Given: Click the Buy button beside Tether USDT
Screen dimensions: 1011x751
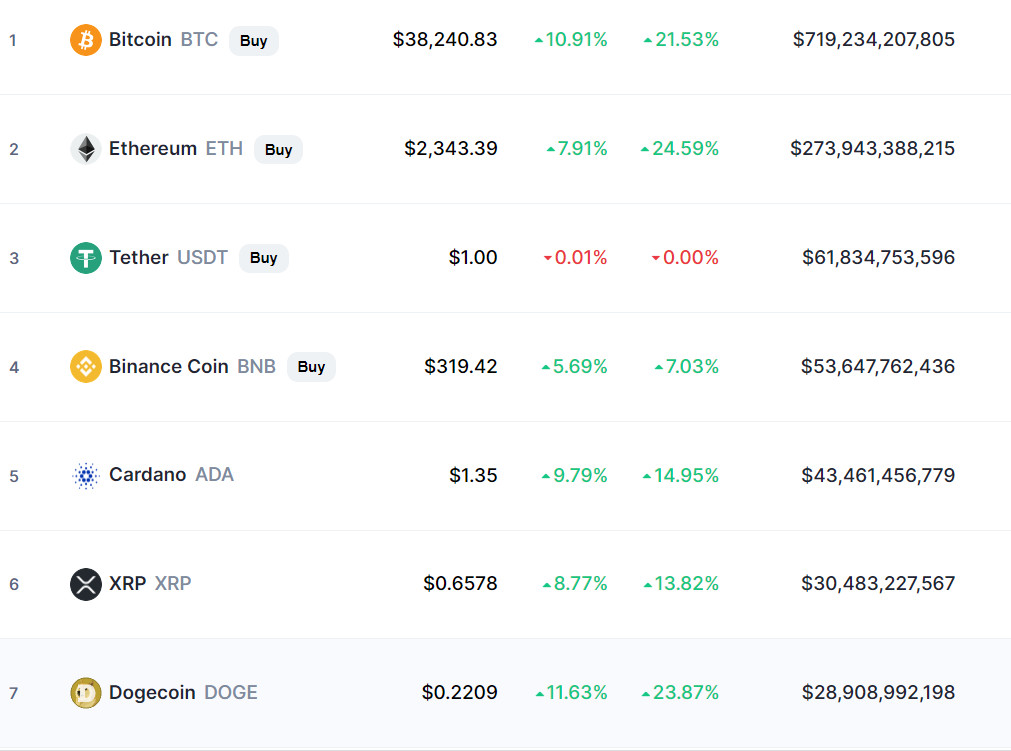Looking at the screenshot, I should [x=264, y=258].
